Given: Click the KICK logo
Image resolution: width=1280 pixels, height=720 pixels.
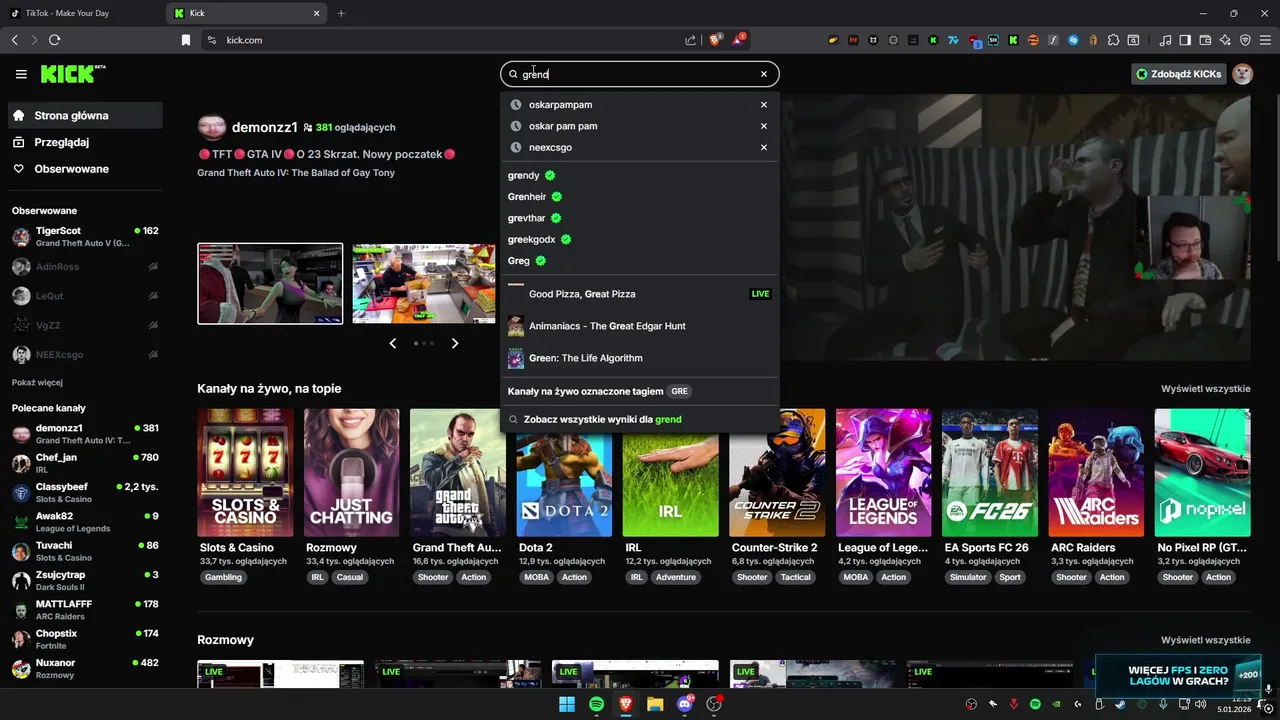Looking at the screenshot, I should click(x=73, y=74).
